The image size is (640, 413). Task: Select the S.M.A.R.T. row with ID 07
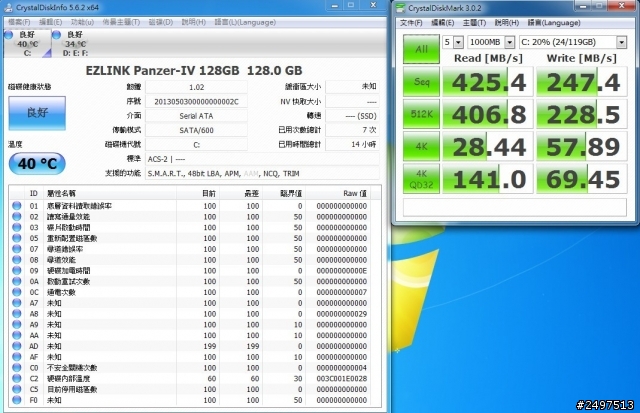(x=190, y=249)
